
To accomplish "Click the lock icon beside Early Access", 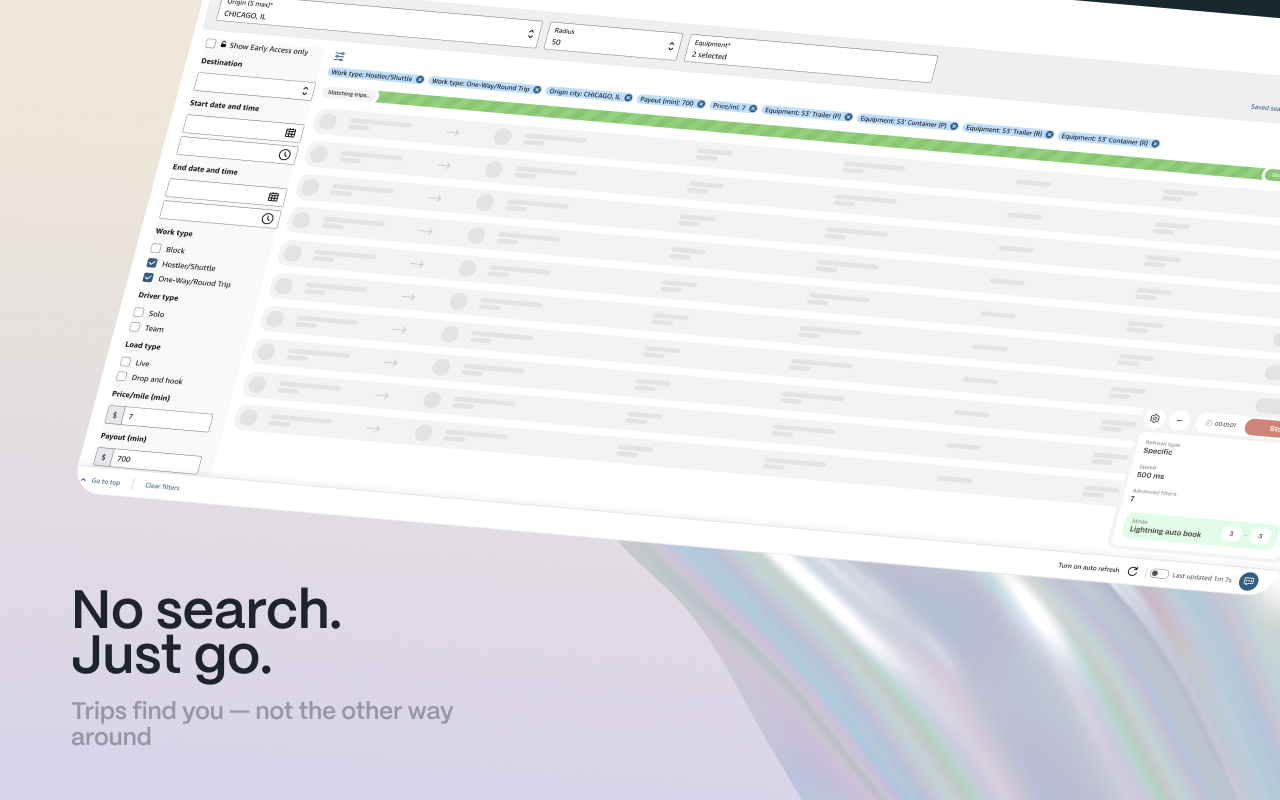I will click(x=223, y=44).
